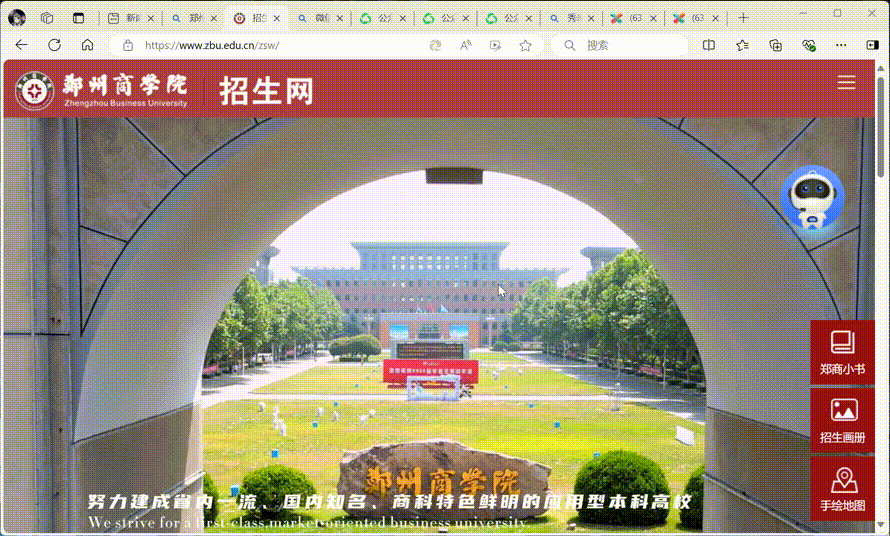Add this page to favorites with the star
890x536 pixels.
[x=525, y=45]
